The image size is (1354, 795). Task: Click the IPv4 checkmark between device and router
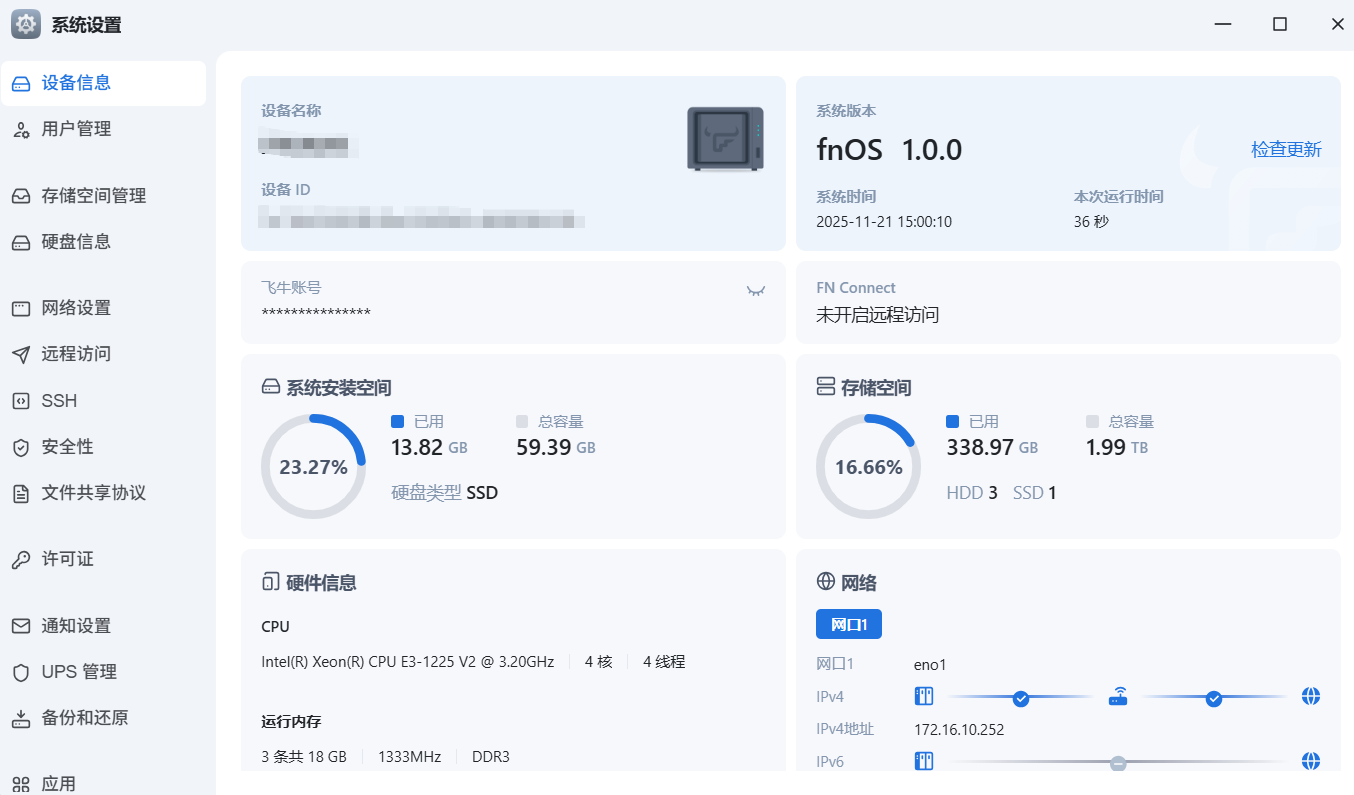point(1021,698)
